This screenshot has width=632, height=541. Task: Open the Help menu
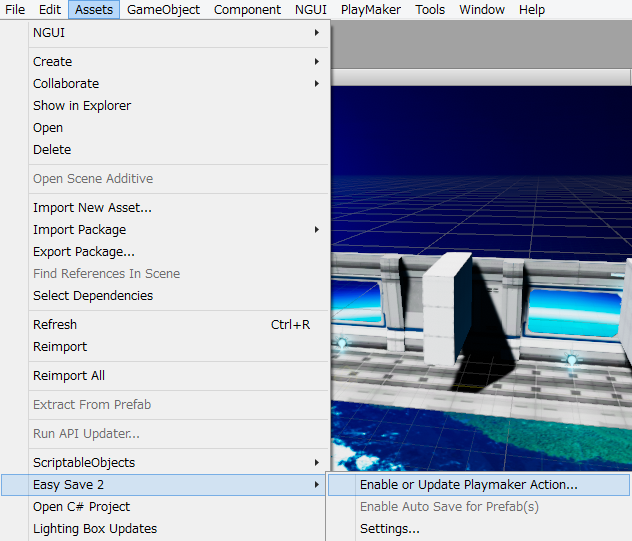pyautogui.click(x=532, y=9)
